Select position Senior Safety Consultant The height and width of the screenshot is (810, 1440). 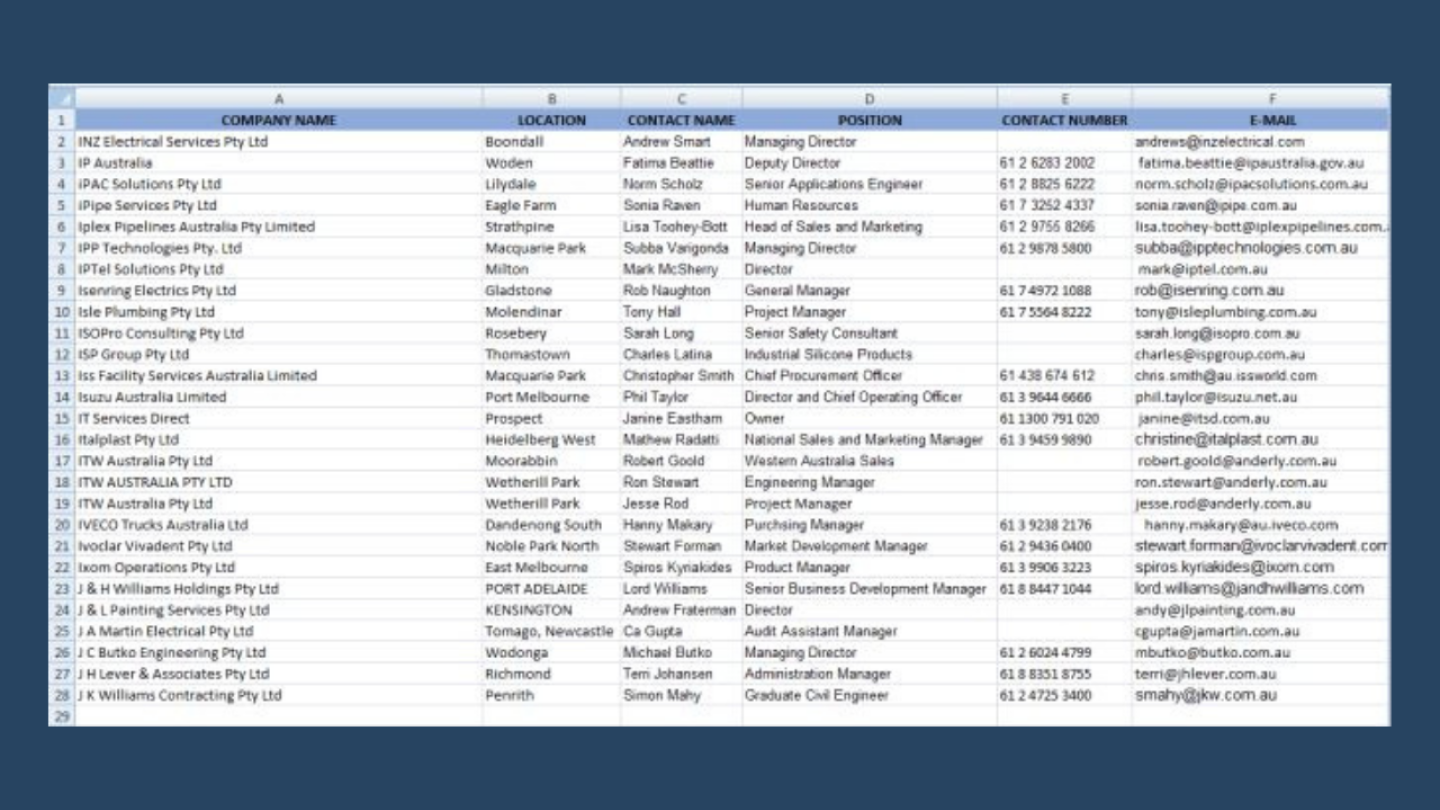click(x=869, y=333)
